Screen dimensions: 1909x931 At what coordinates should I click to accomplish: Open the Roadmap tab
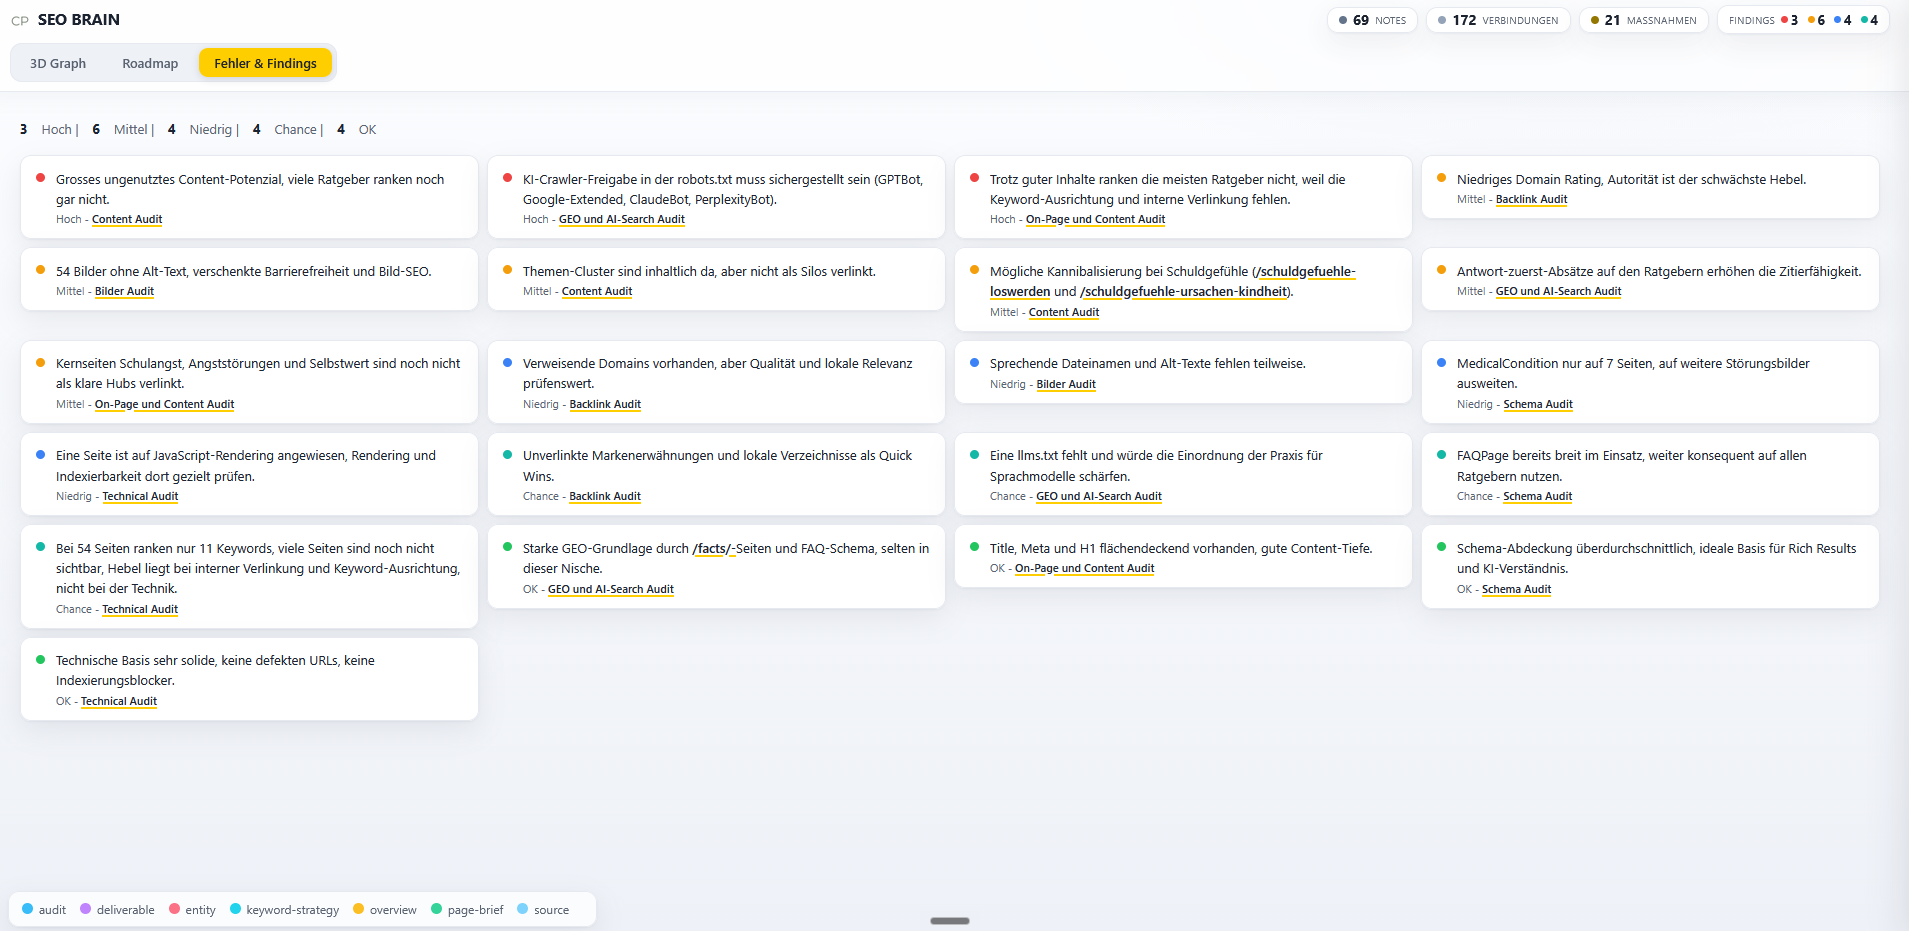[150, 63]
